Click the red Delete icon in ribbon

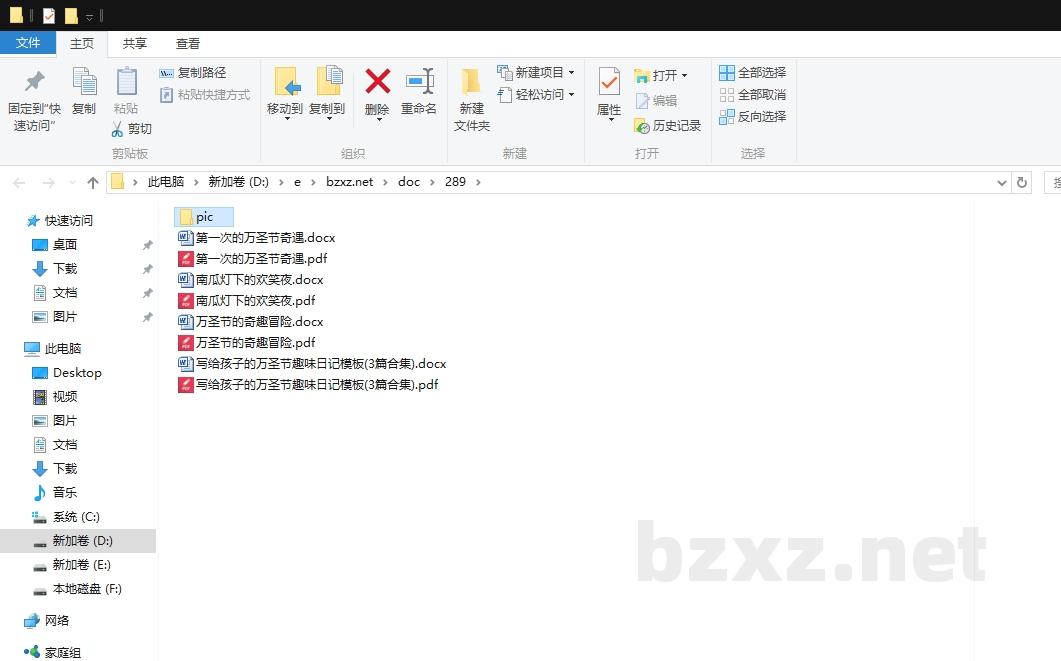coord(377,82)
